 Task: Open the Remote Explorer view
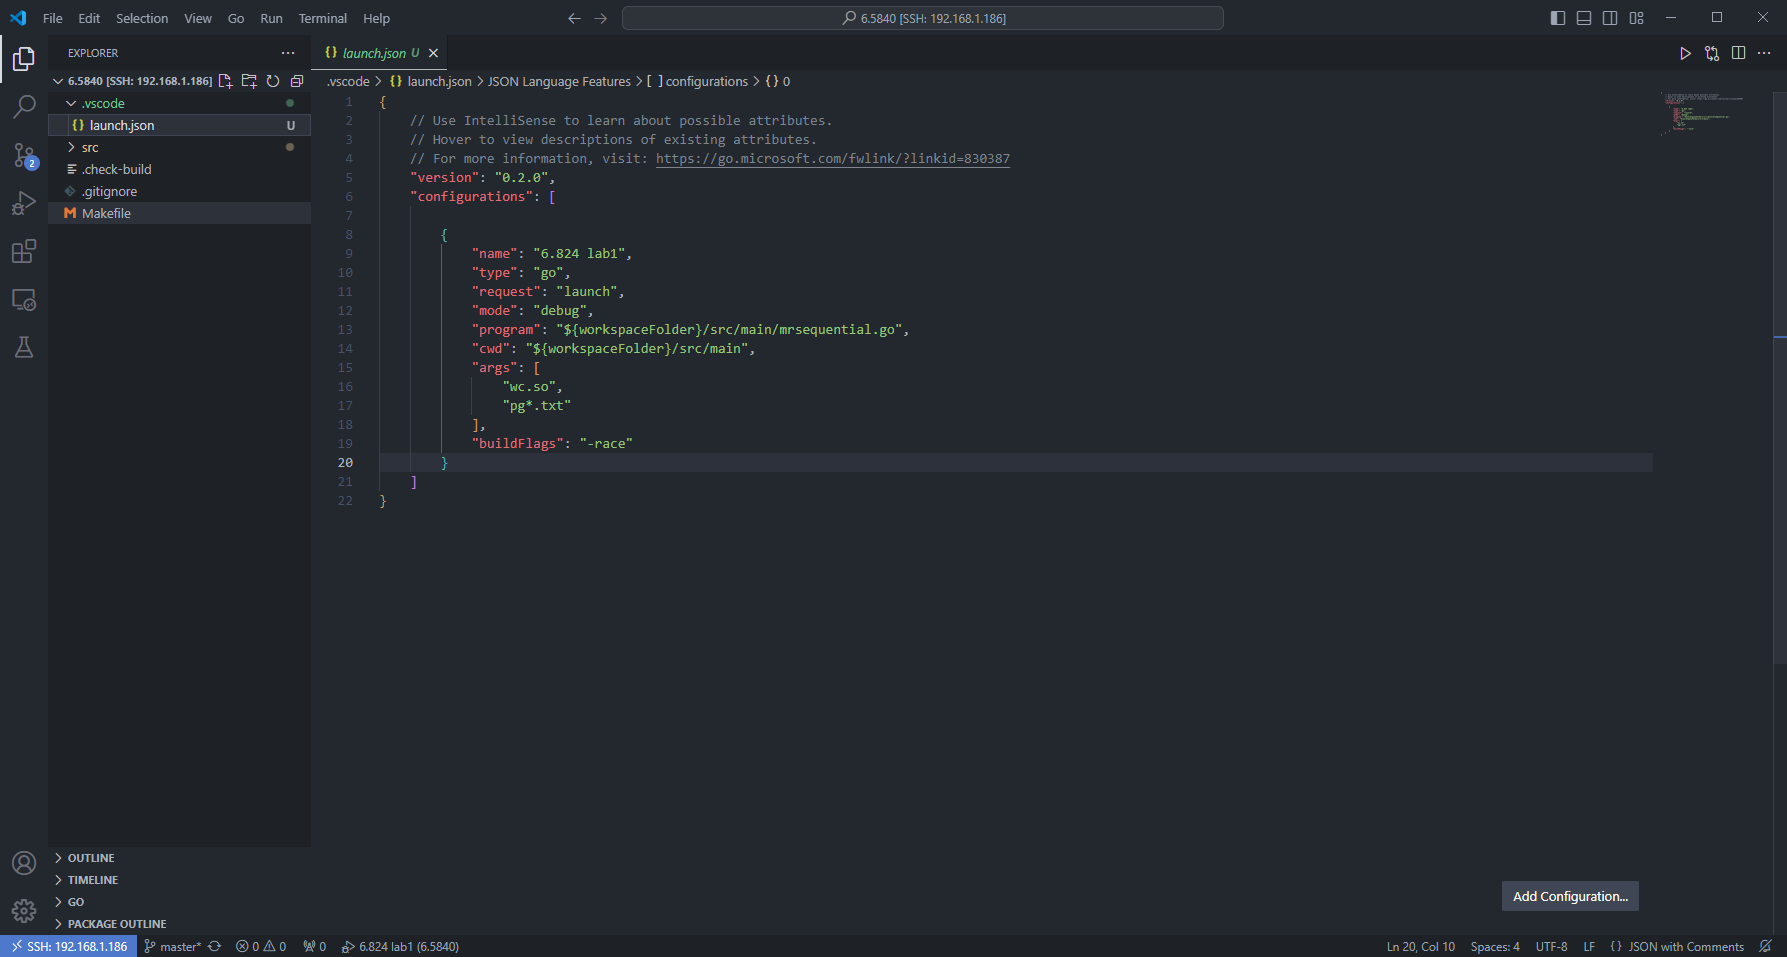coord(24,299)
